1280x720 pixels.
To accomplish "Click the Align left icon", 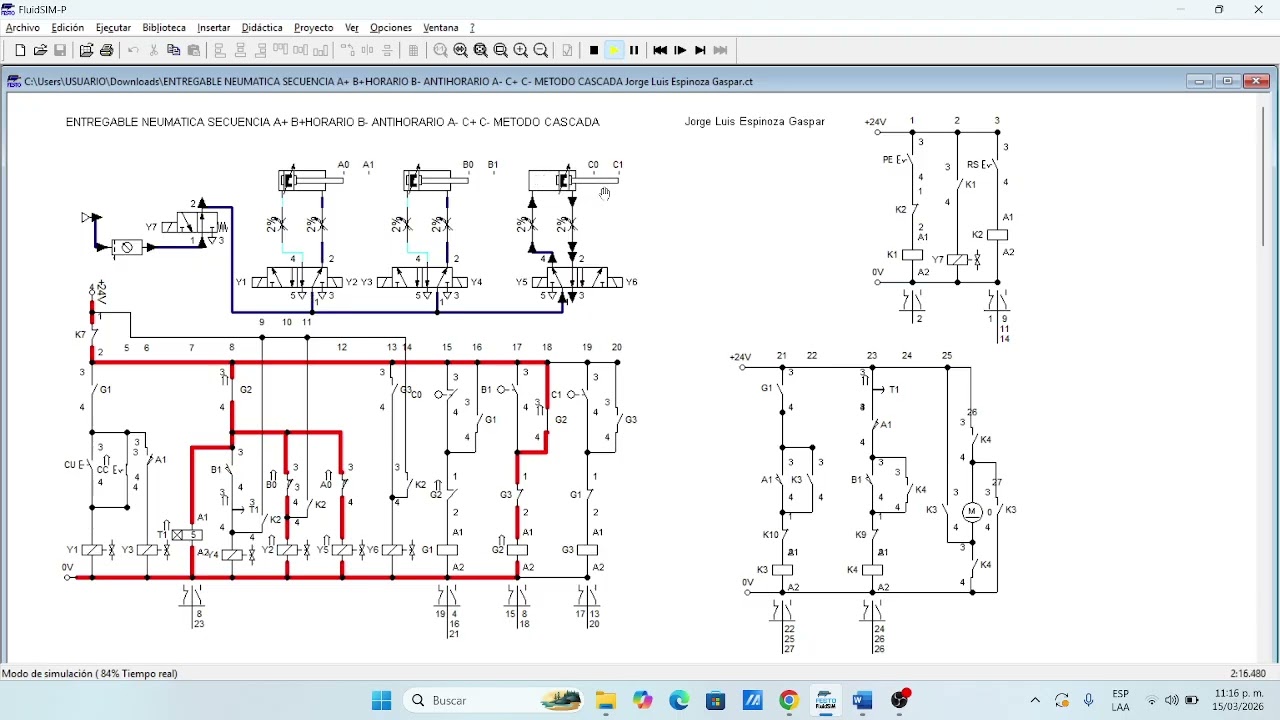I will [x=220, y=50].
